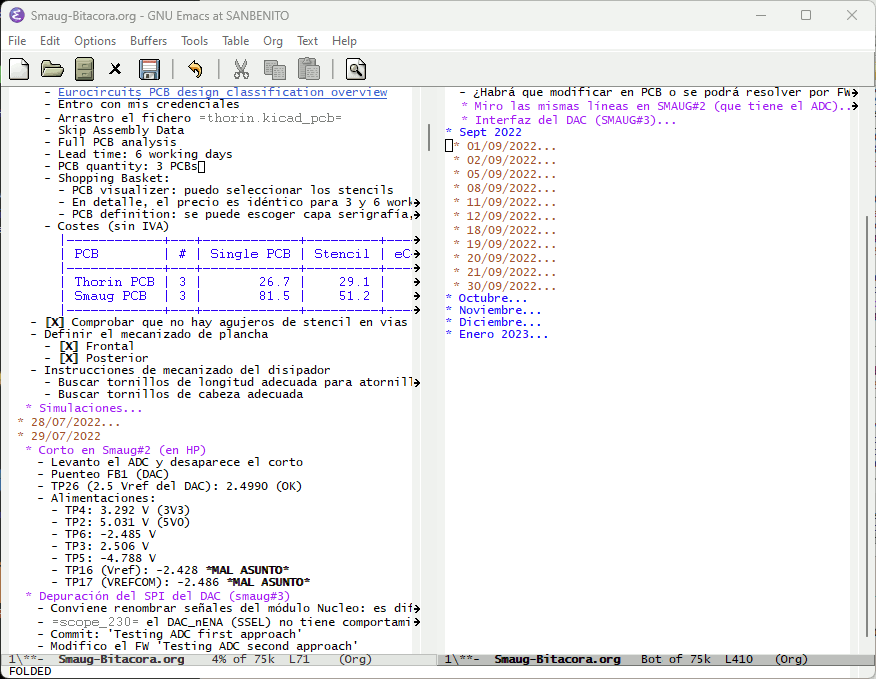Click the Undo arrow icon
Viewport: 876px width, 679px height.
[195, 69]
